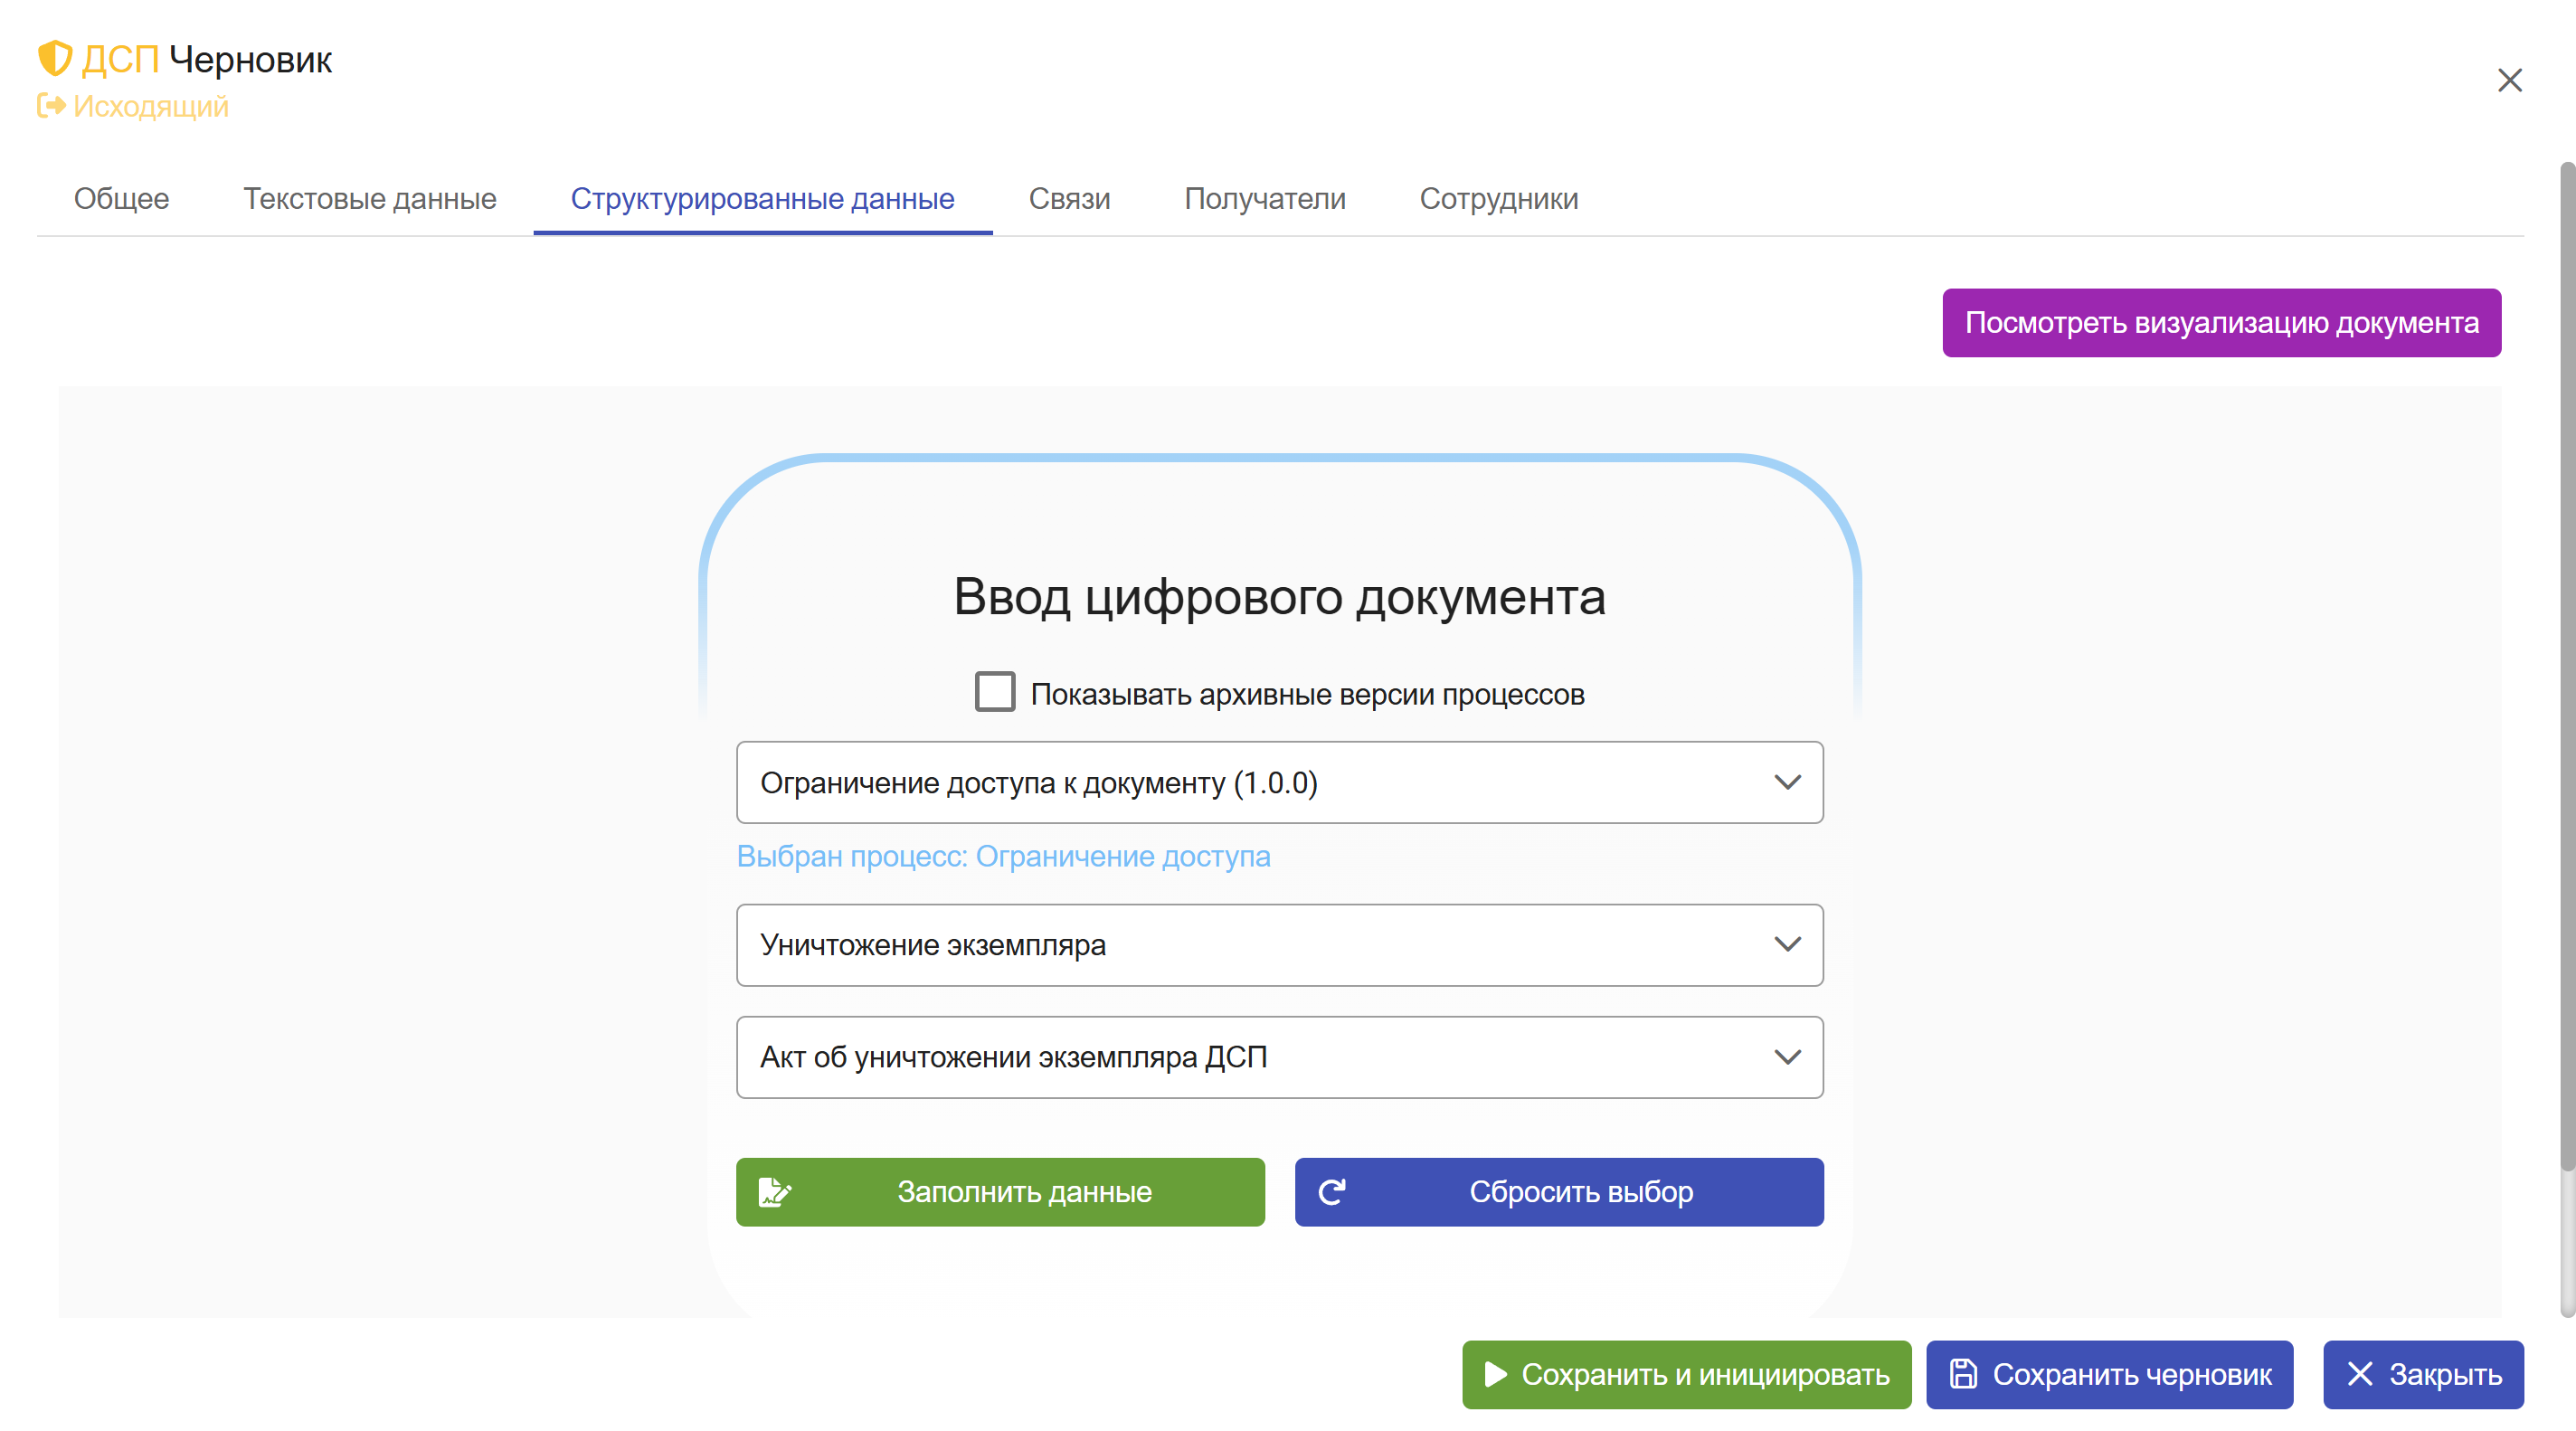Image resolution: width=2576 pixels, height=1431 pixels.
Task: Close the dialog with the top X
Action: (2509, 80)
